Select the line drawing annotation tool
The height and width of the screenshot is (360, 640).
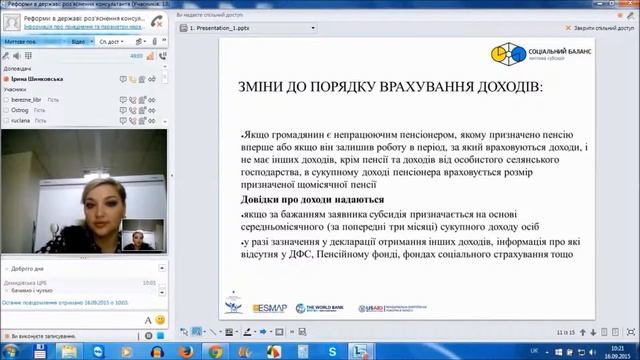click(213, 332)
